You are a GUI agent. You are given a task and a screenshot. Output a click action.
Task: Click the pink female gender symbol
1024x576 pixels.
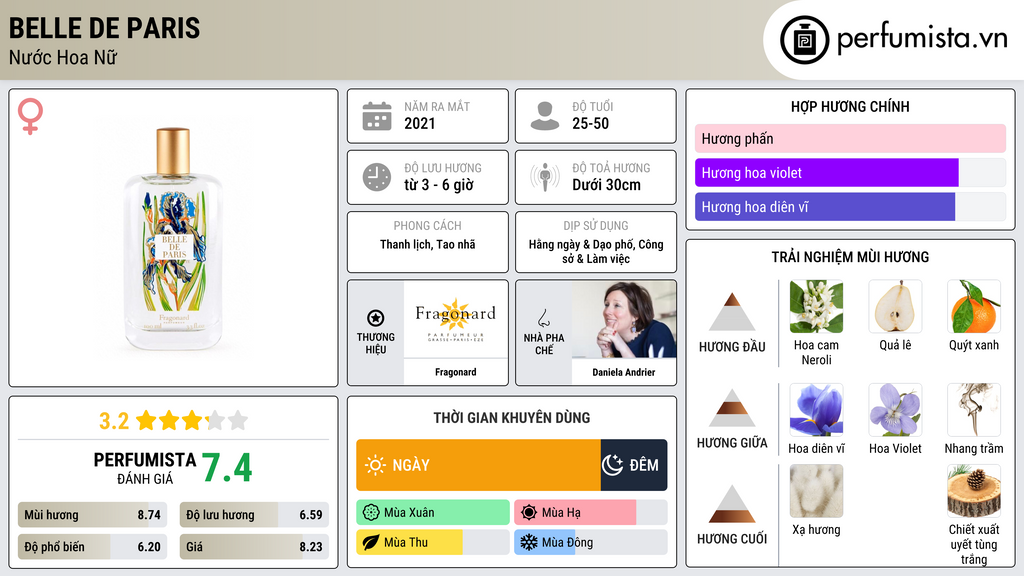point(30,116)
